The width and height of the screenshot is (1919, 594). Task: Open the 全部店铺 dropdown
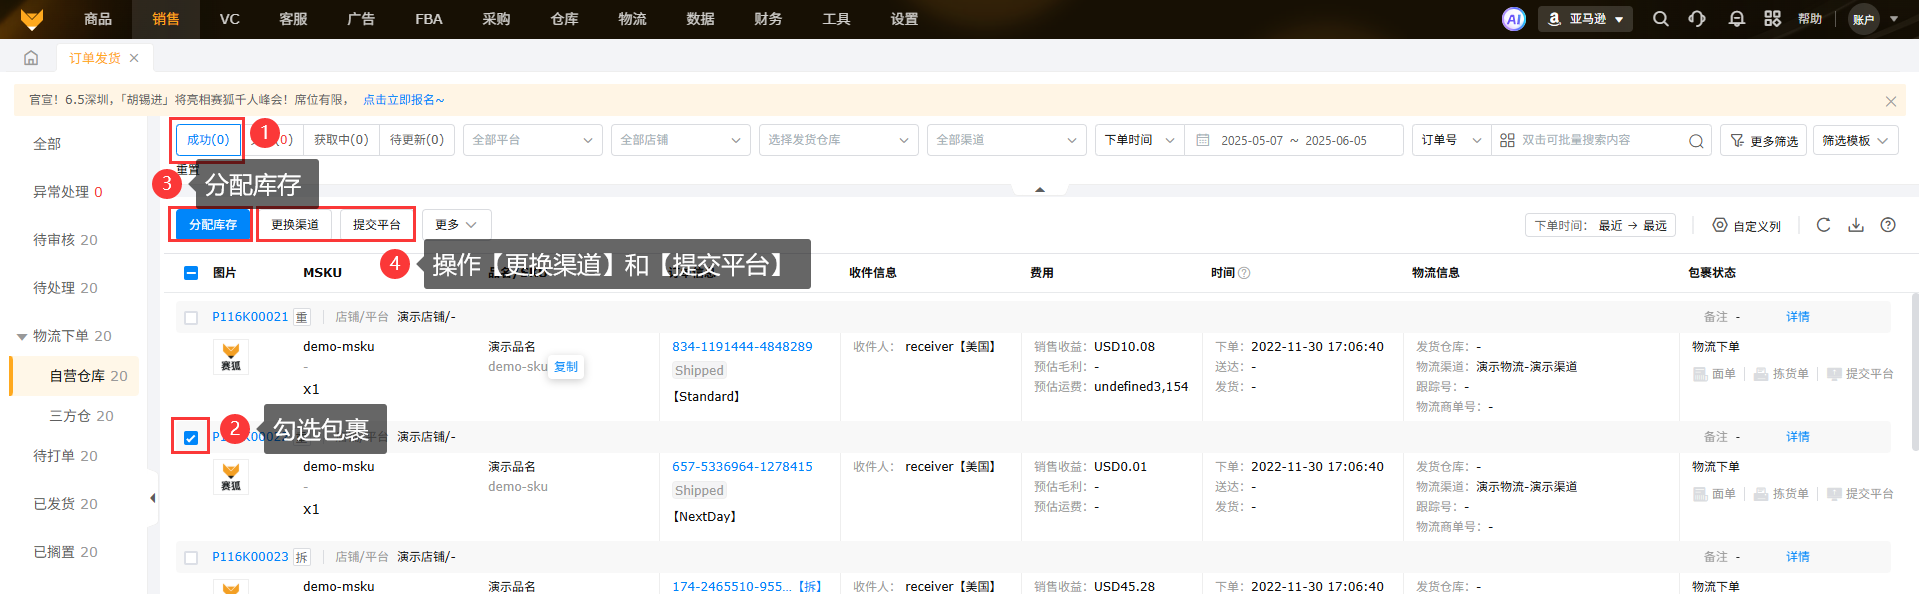click(680, 140)
